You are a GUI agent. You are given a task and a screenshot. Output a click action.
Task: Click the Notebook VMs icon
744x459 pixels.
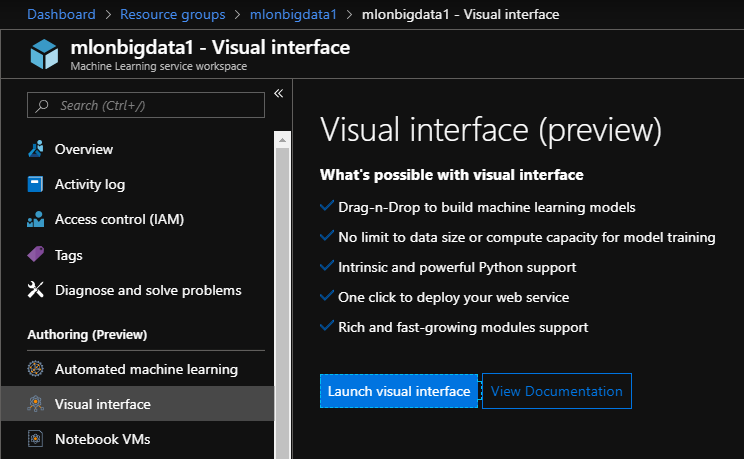(x=36, y=439)
